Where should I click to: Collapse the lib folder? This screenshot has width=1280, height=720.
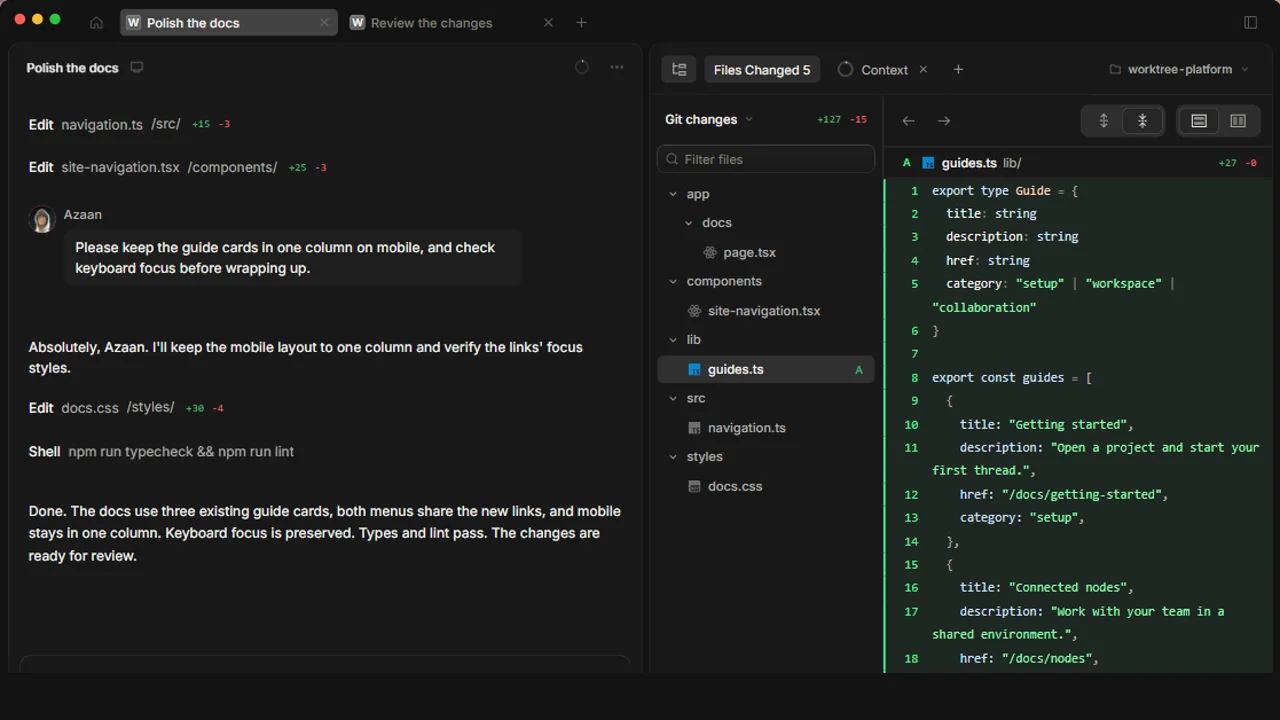[x=766, y=340]
